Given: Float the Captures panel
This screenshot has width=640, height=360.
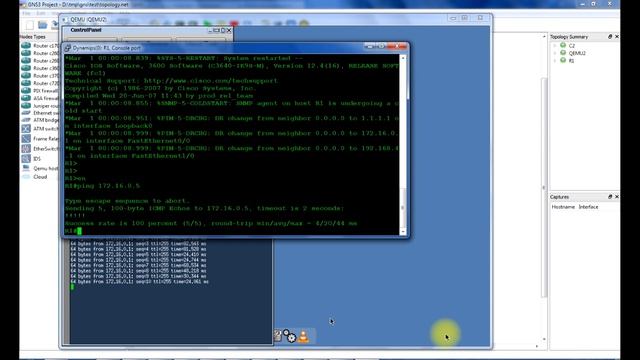Looking at the screenshot, I should pyautogui.click(x=610, y=197).
